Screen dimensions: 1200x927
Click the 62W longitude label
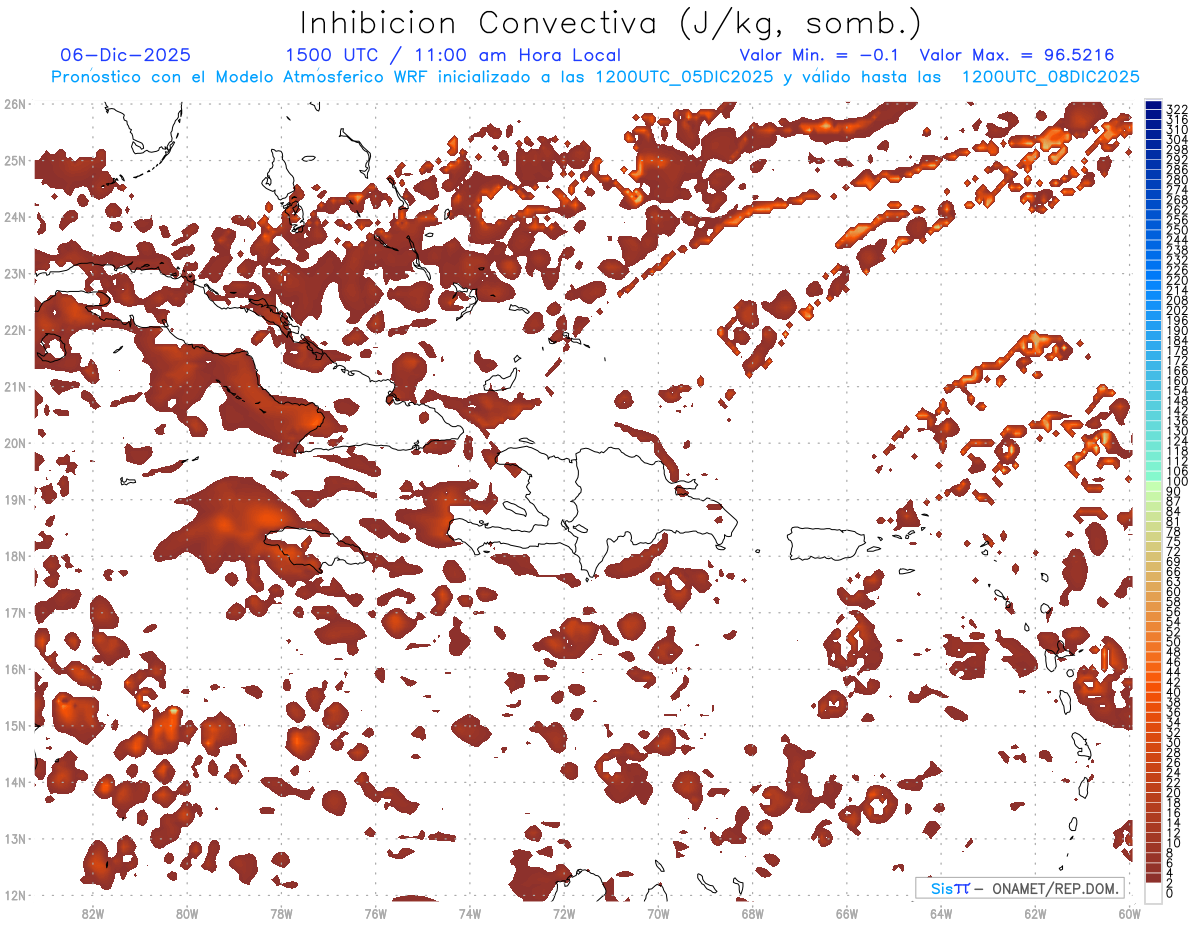1036,913
